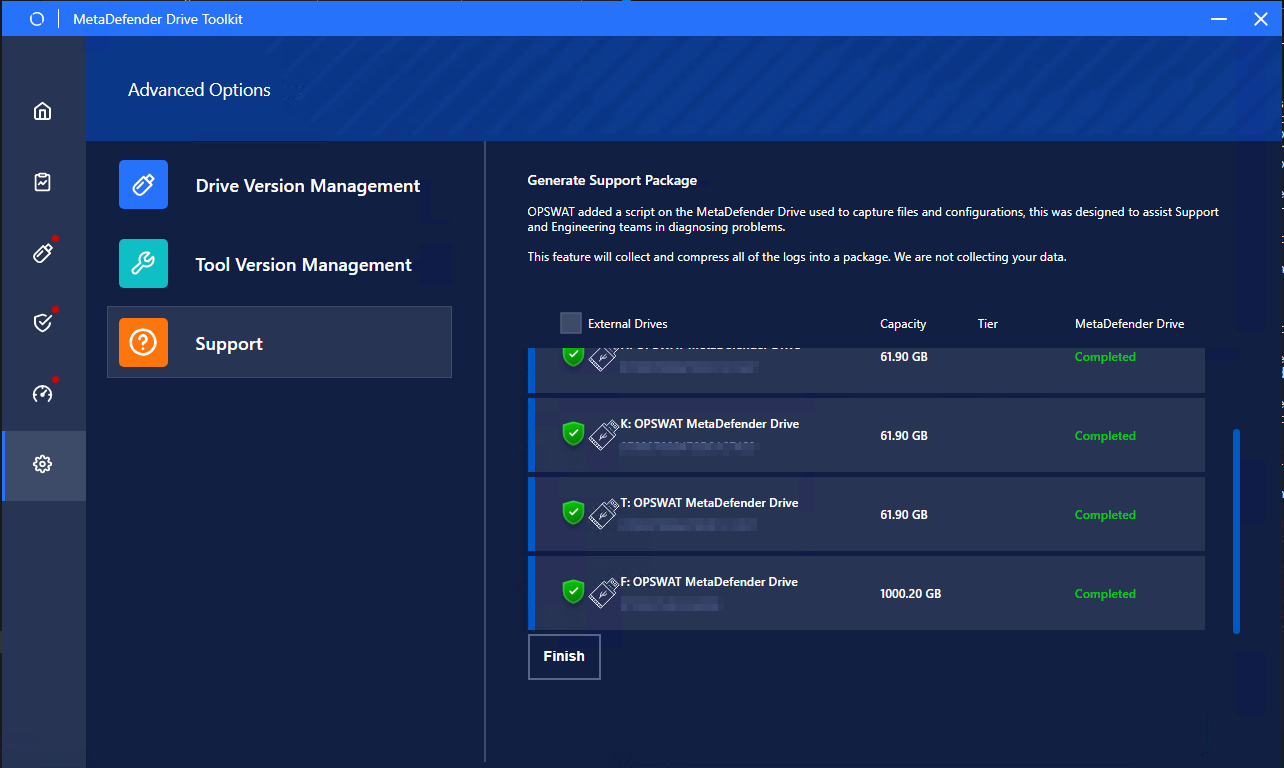The image size is (1284, 768).
Task: Click the External Drives column label
Action: [627, 324]
